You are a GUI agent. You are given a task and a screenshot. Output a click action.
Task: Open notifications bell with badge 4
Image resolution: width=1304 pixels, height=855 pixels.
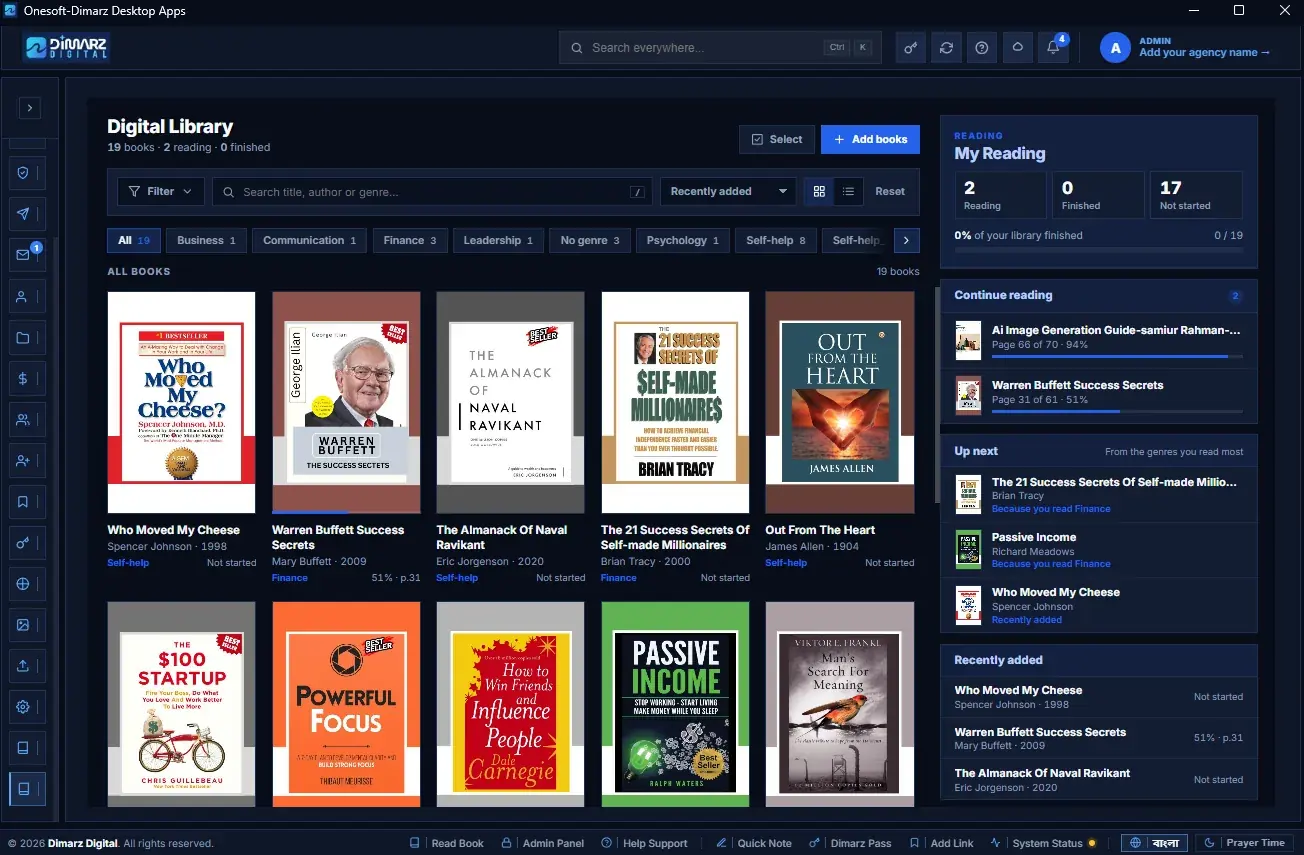point(1053,48)
